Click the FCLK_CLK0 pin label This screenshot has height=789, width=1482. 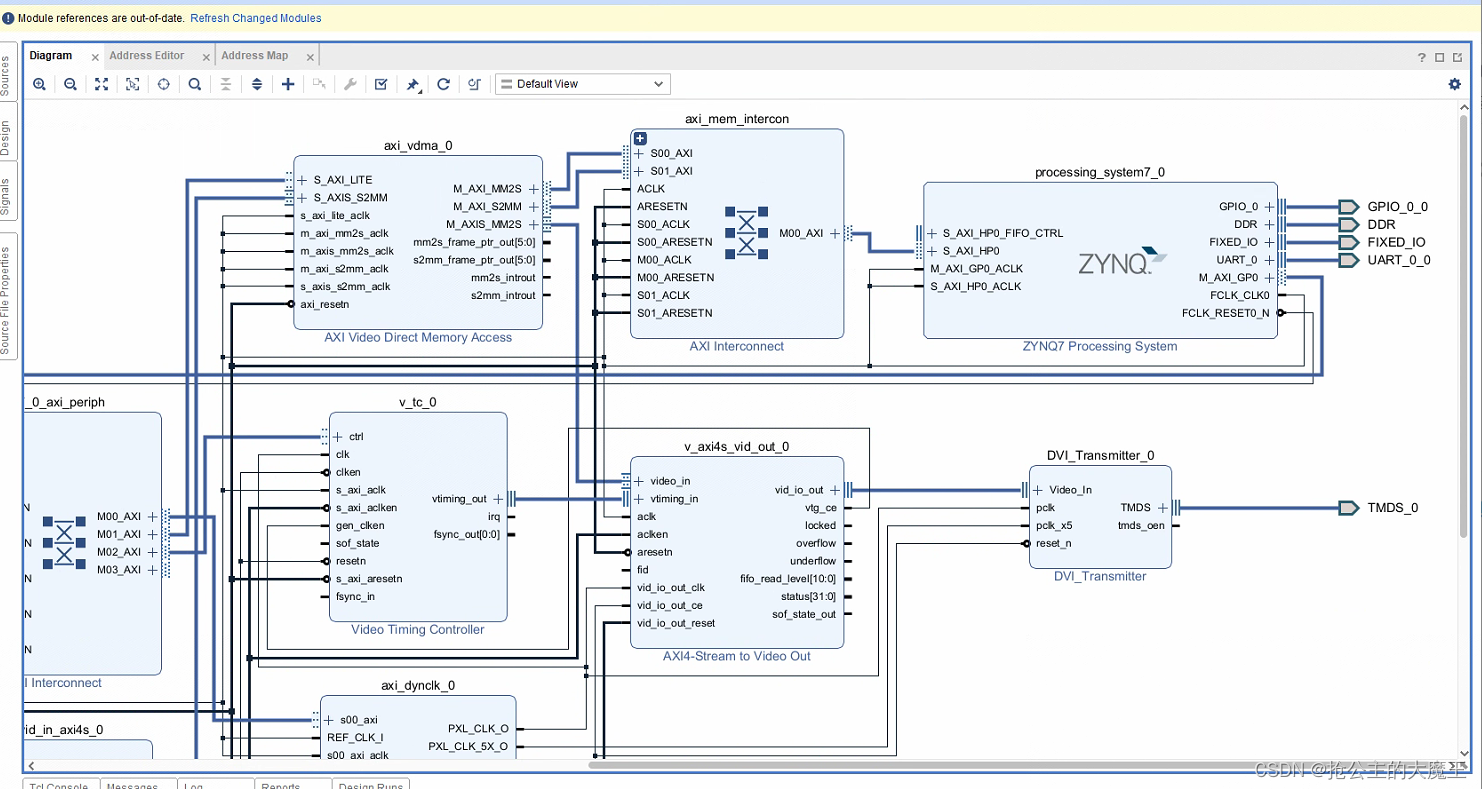pos(1239,295)
